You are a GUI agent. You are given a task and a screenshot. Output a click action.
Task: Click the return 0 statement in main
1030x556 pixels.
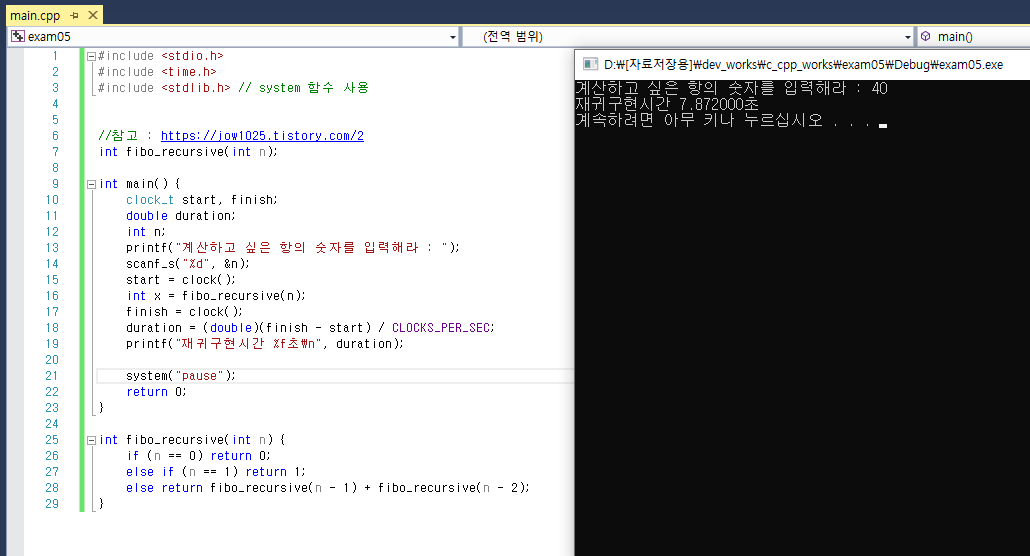[156, 392]
